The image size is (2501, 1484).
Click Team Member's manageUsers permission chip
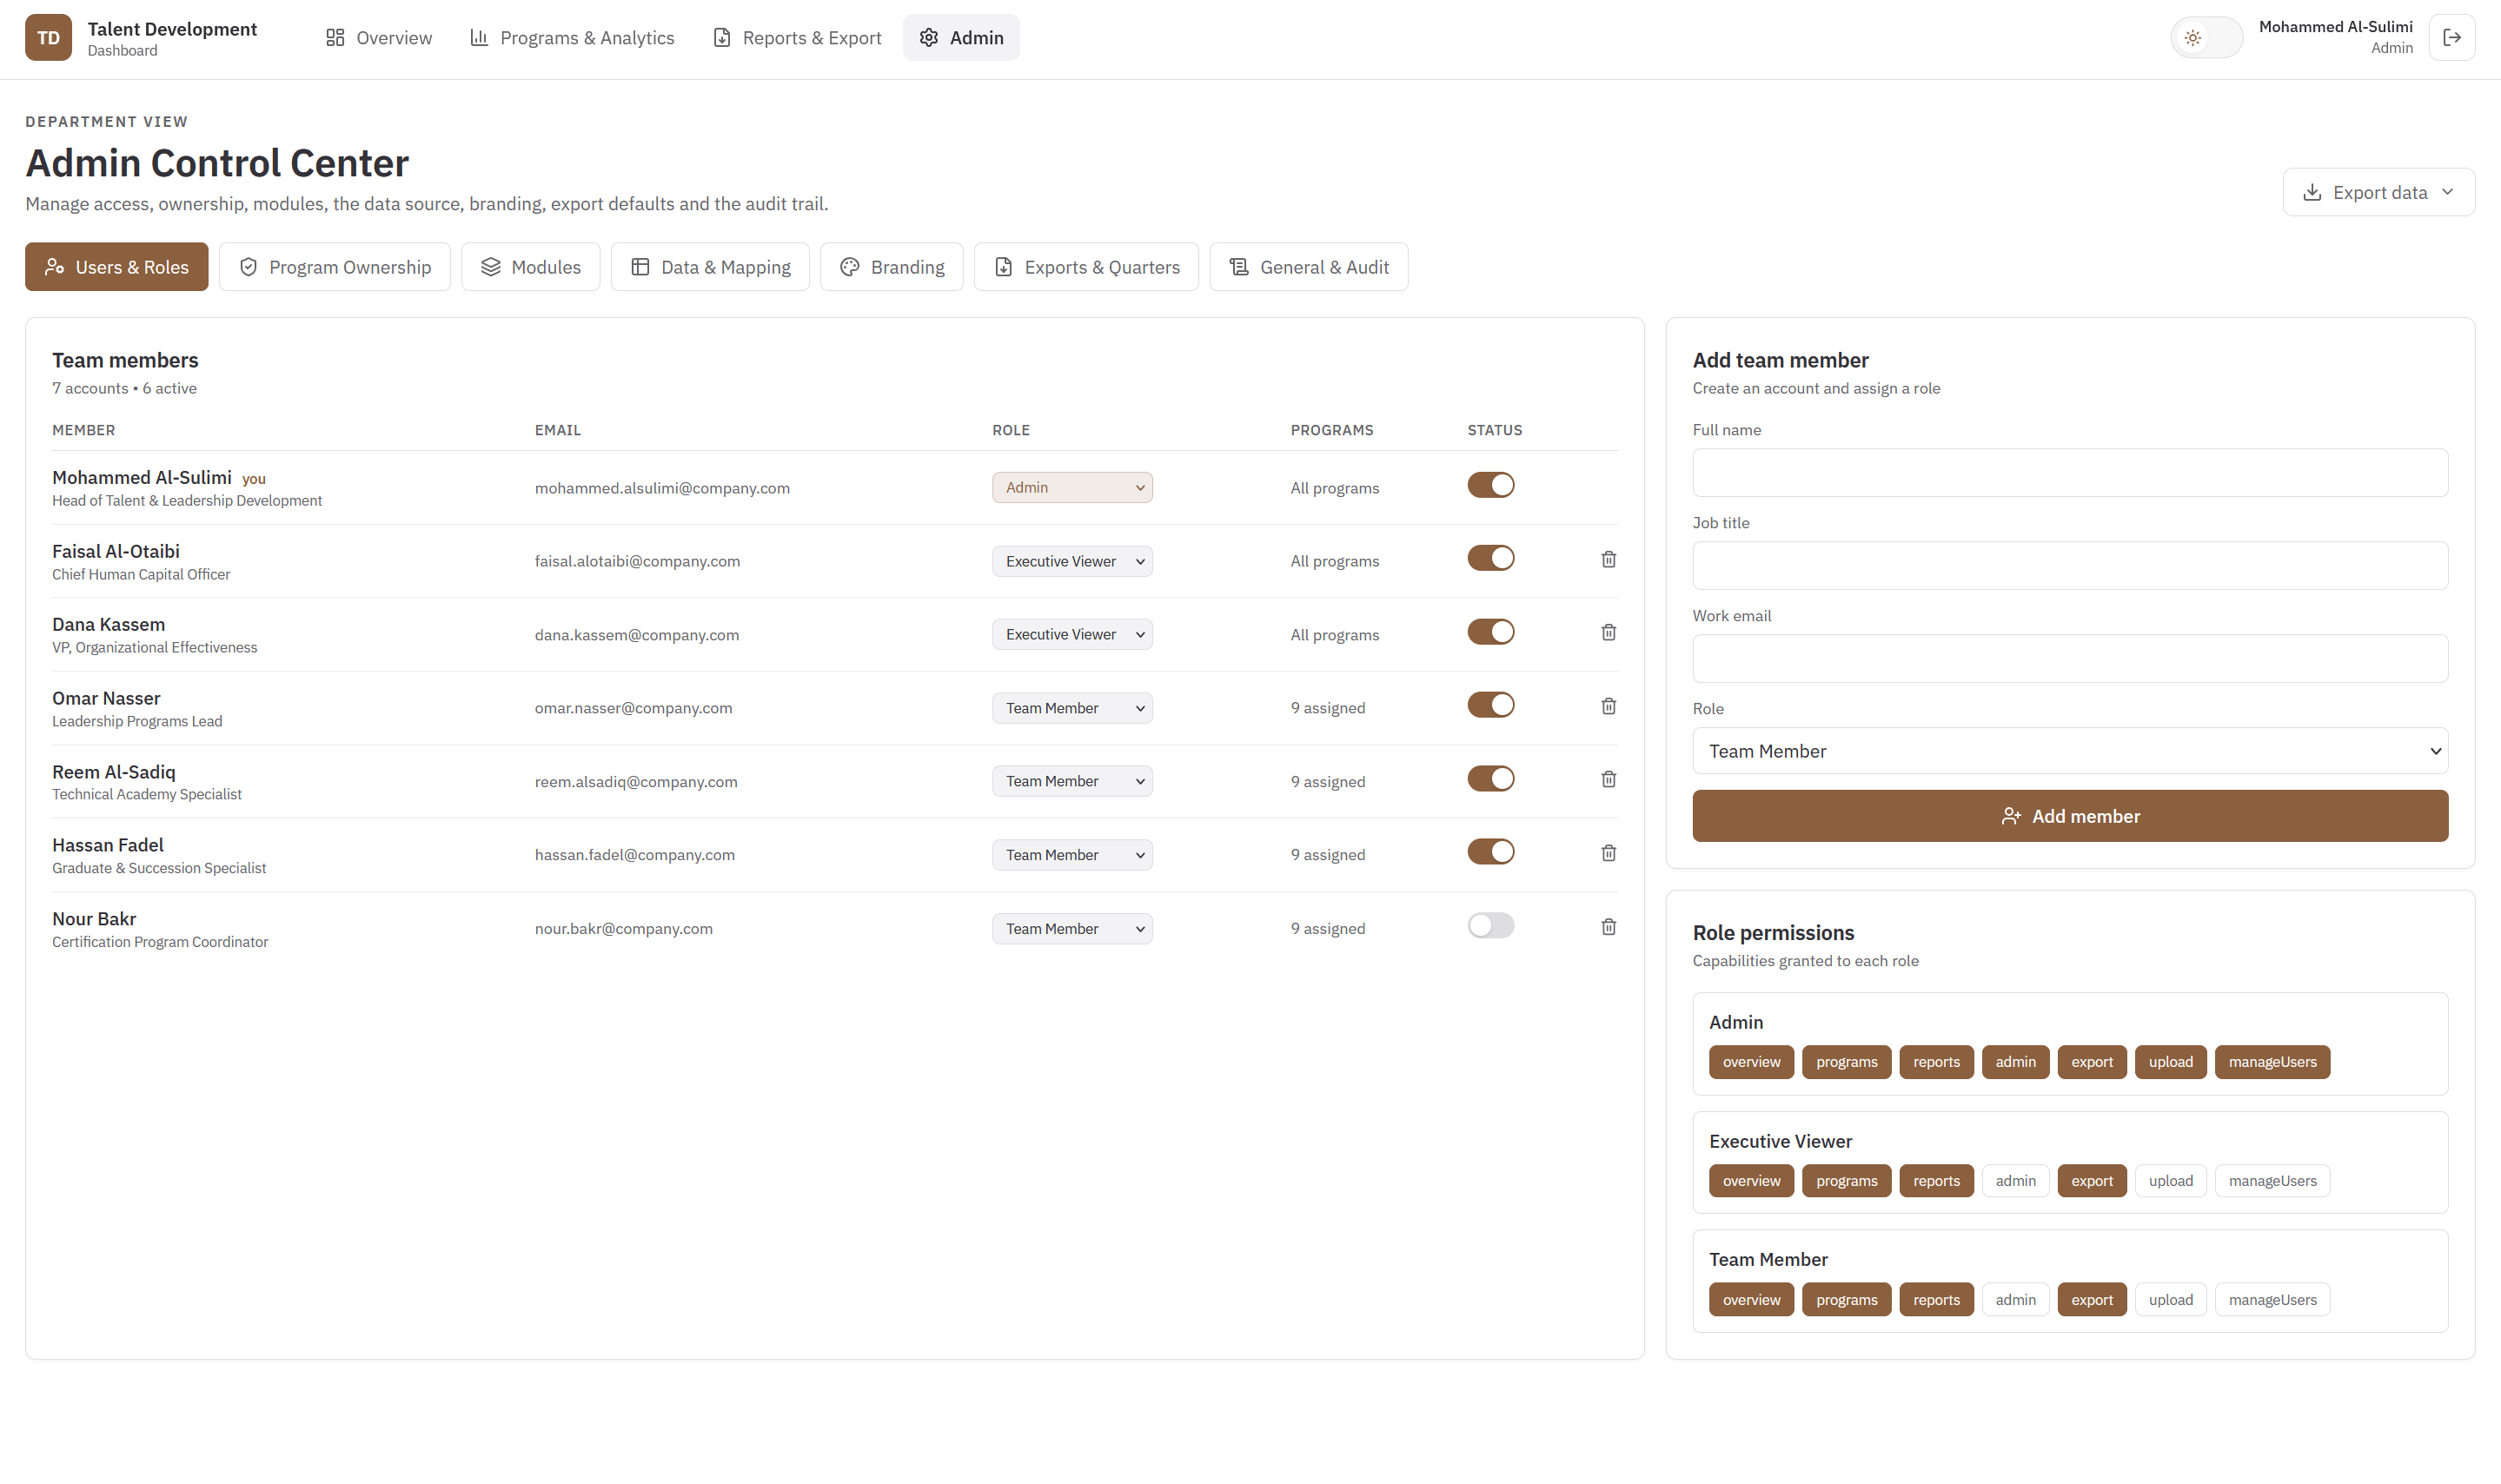[2272, 1300]
